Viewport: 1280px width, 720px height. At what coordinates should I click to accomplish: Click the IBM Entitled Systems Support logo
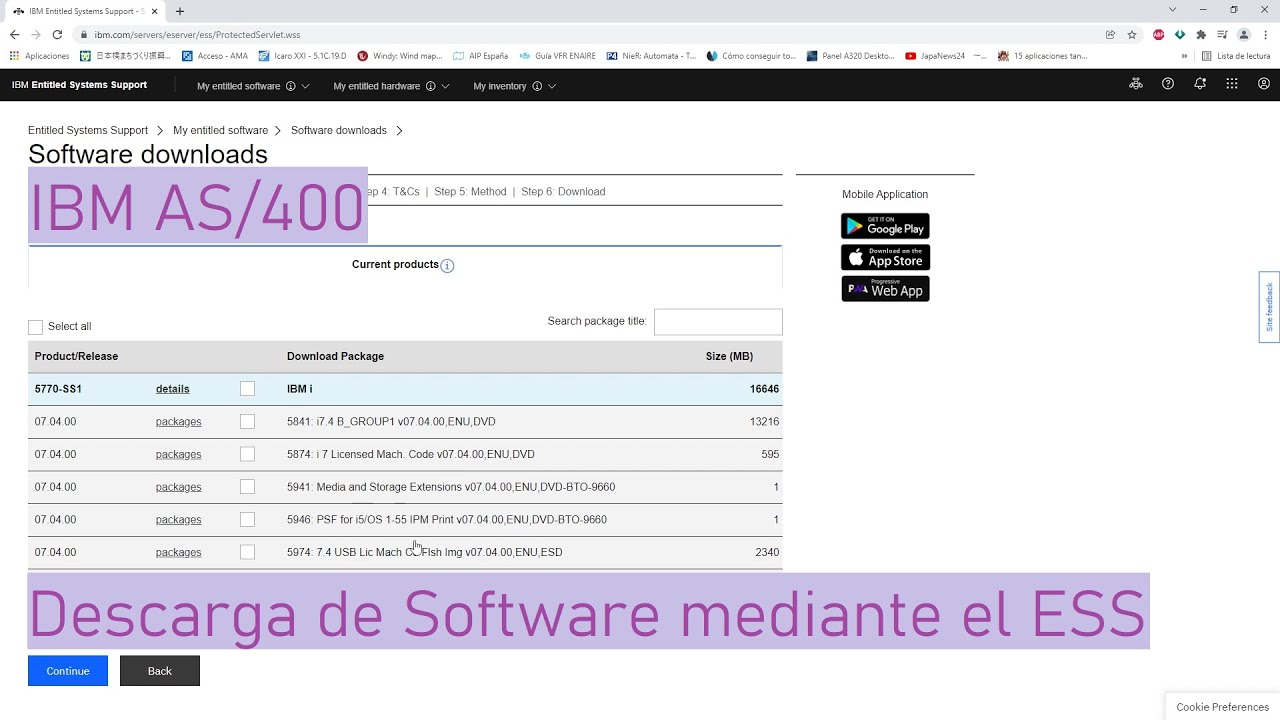(x=79, y=85)
